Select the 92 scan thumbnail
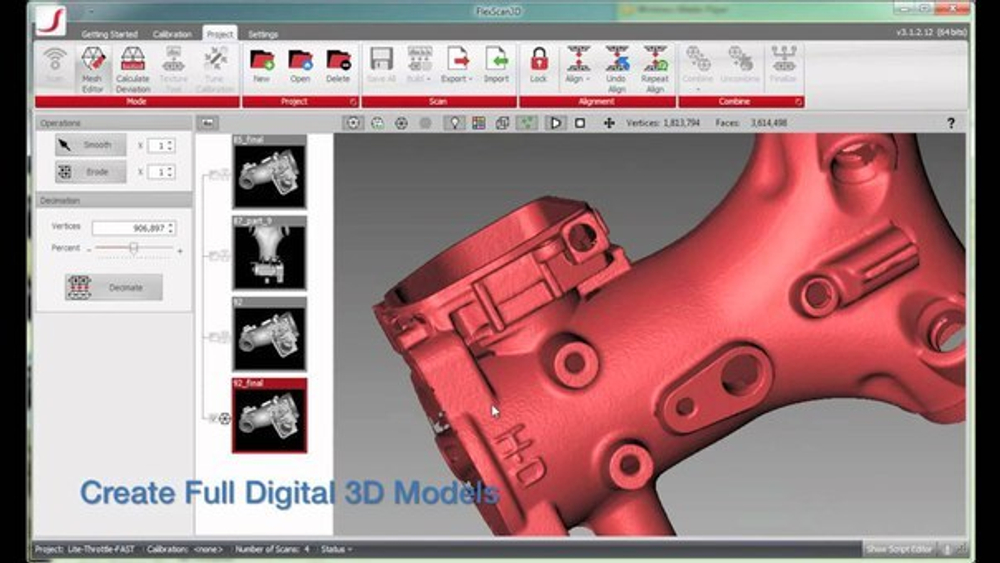The height and width of the screenshot is (563, 1000). [x=269, y=334]
